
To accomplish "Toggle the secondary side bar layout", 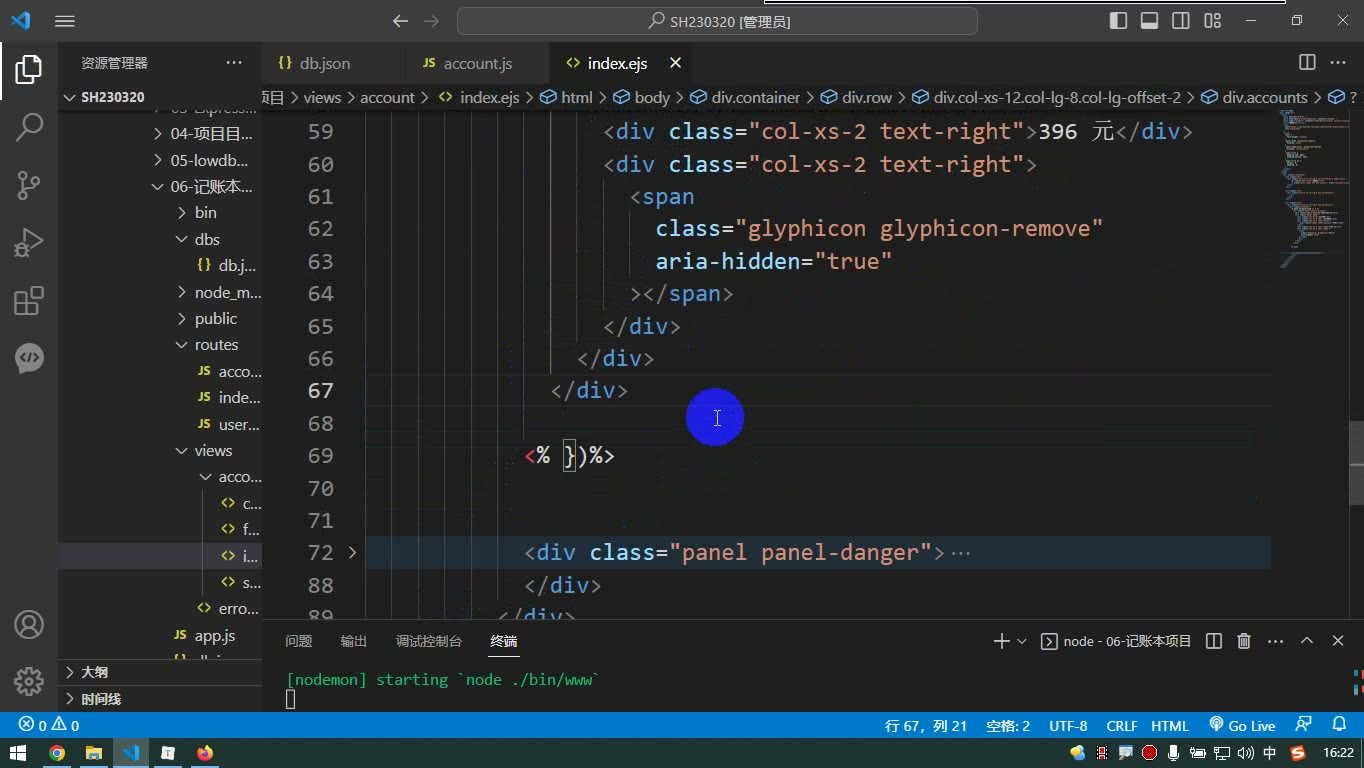I will [1181, 21].
